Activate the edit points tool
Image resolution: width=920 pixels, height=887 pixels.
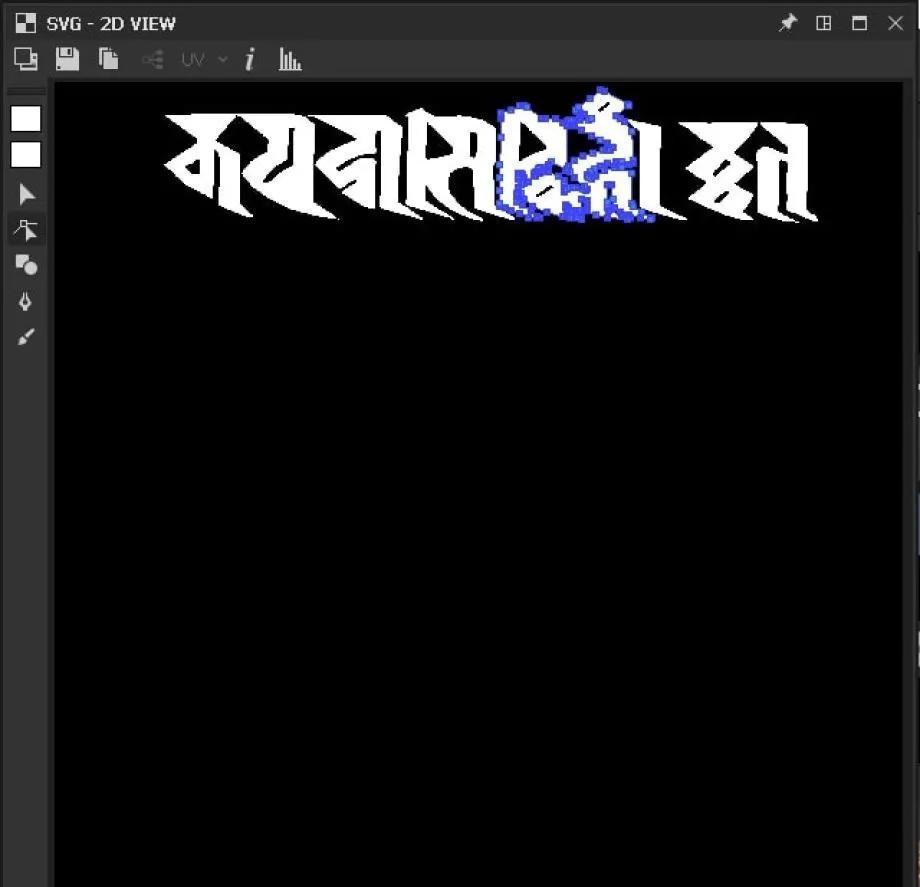26,230
